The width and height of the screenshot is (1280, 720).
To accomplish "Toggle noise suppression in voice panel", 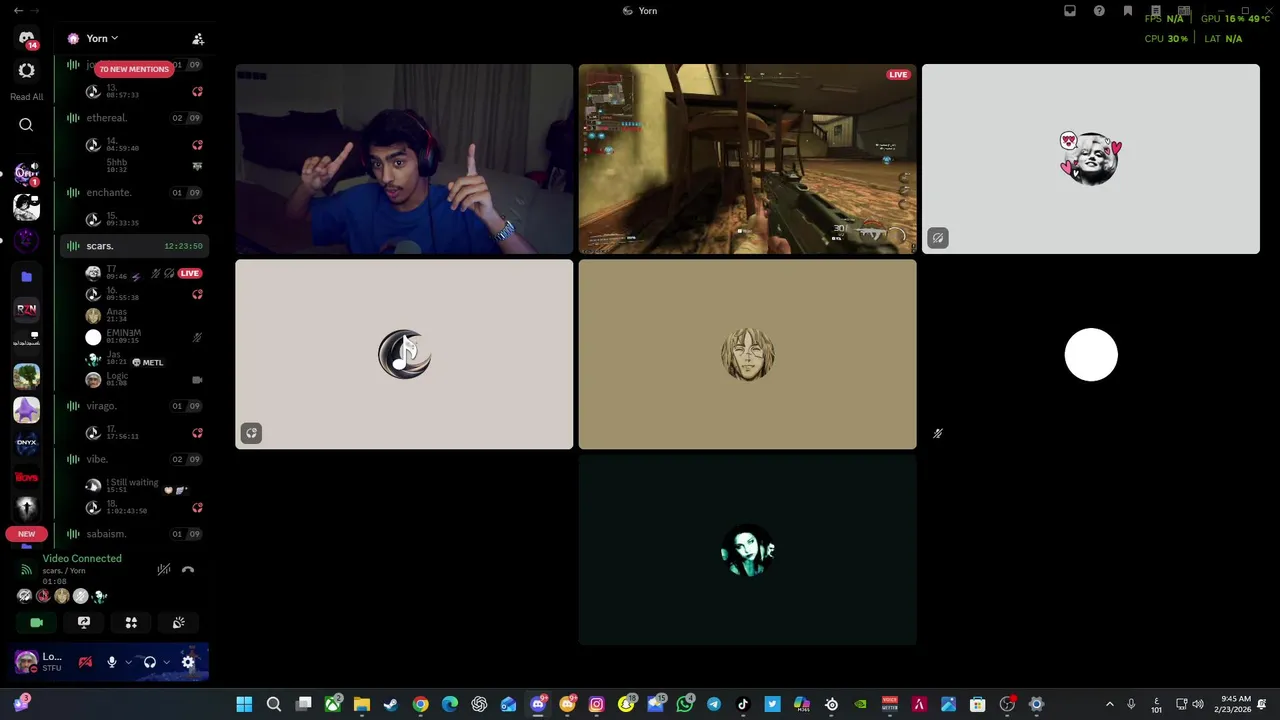I will coord(163,570).
